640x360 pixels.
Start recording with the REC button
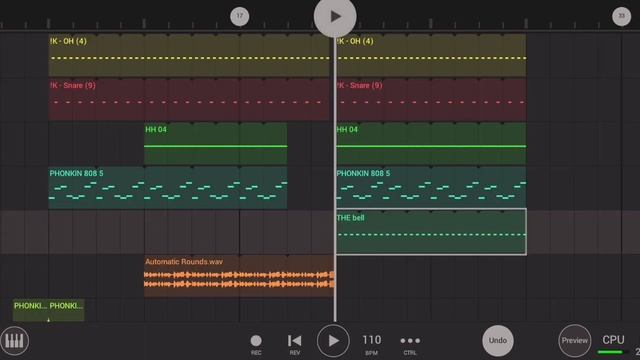click(x=256, y=344)
